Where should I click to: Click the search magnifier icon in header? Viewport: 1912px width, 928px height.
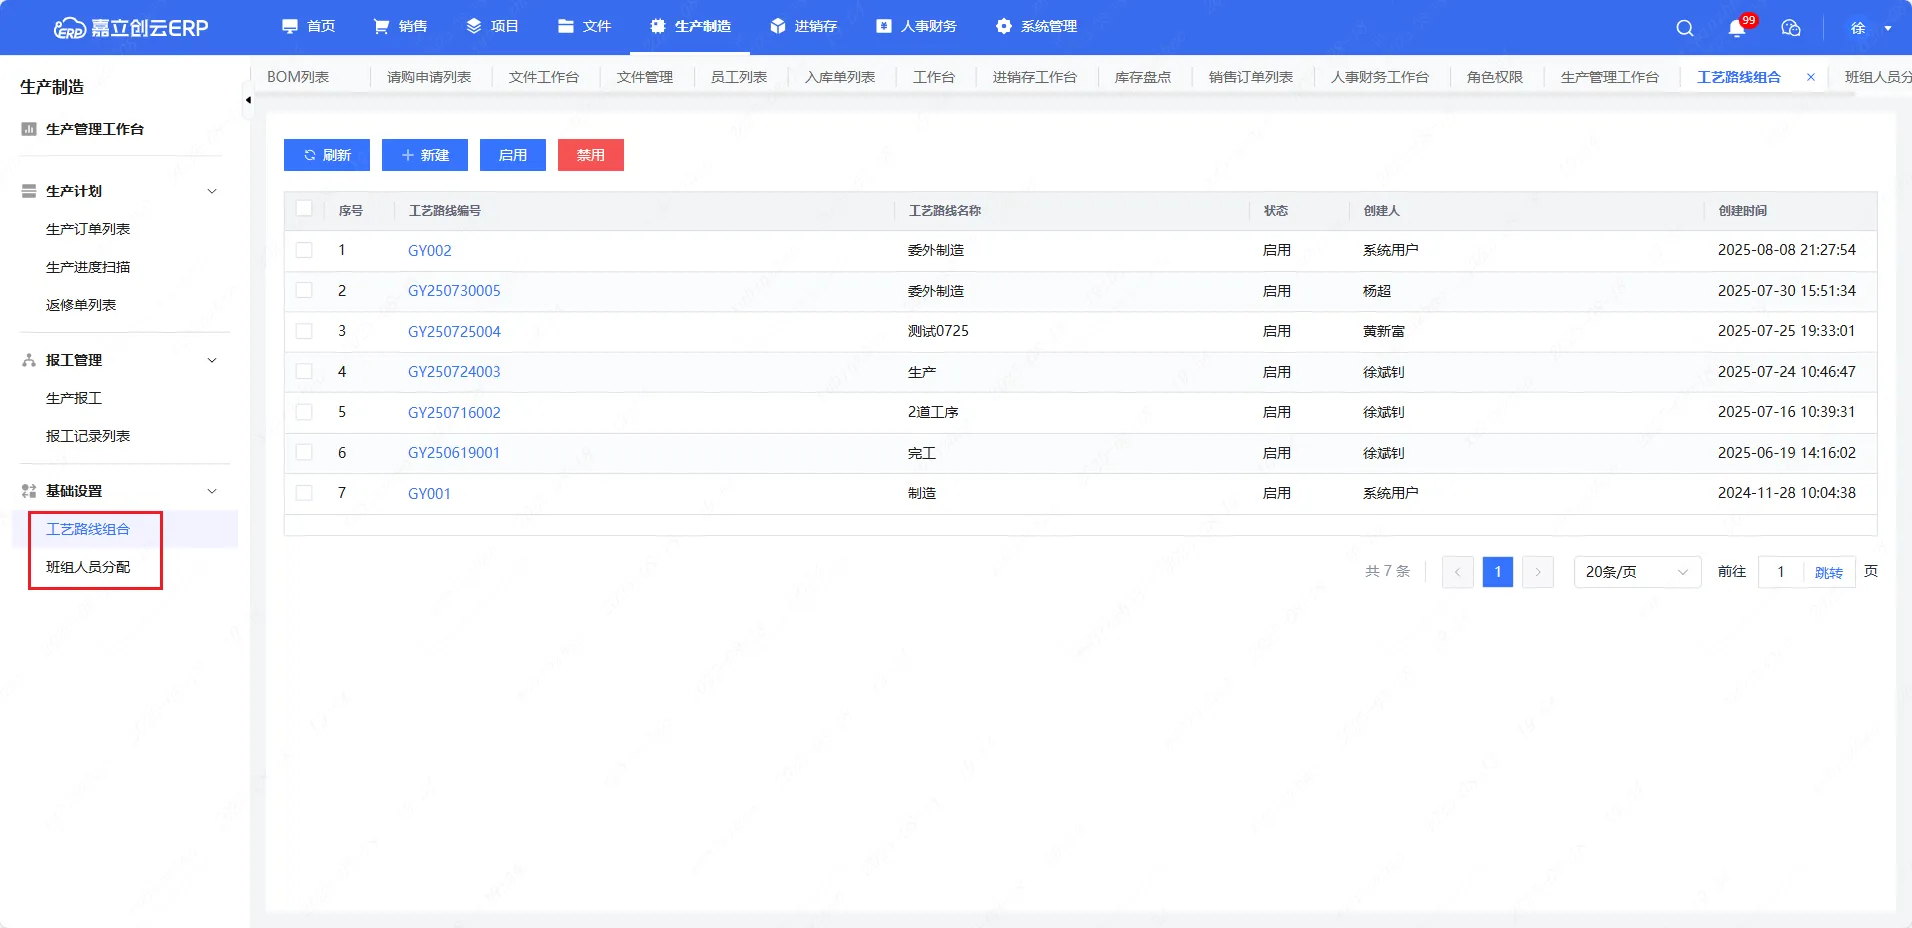(x=1685, y=28)
